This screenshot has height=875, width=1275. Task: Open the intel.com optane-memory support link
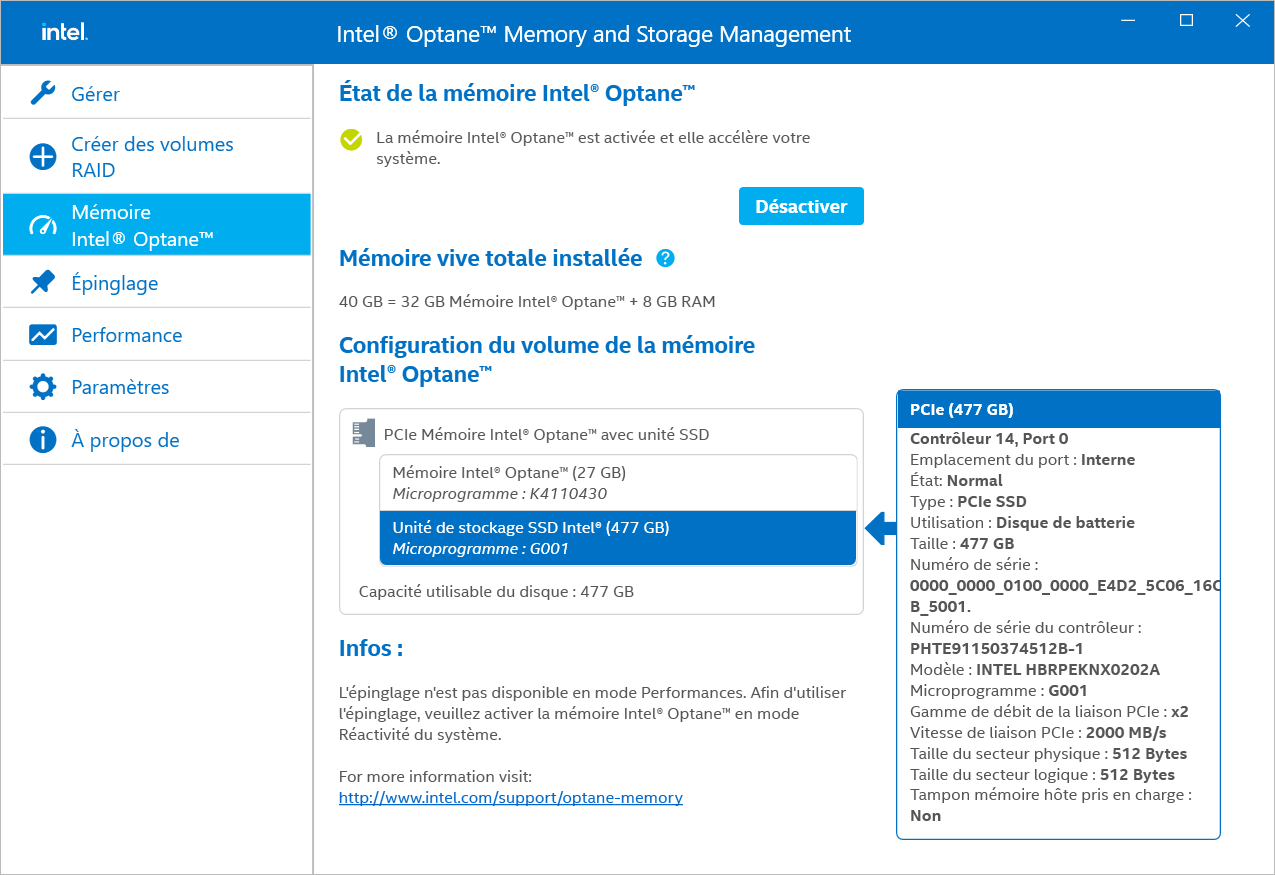[x=510, y=798]
